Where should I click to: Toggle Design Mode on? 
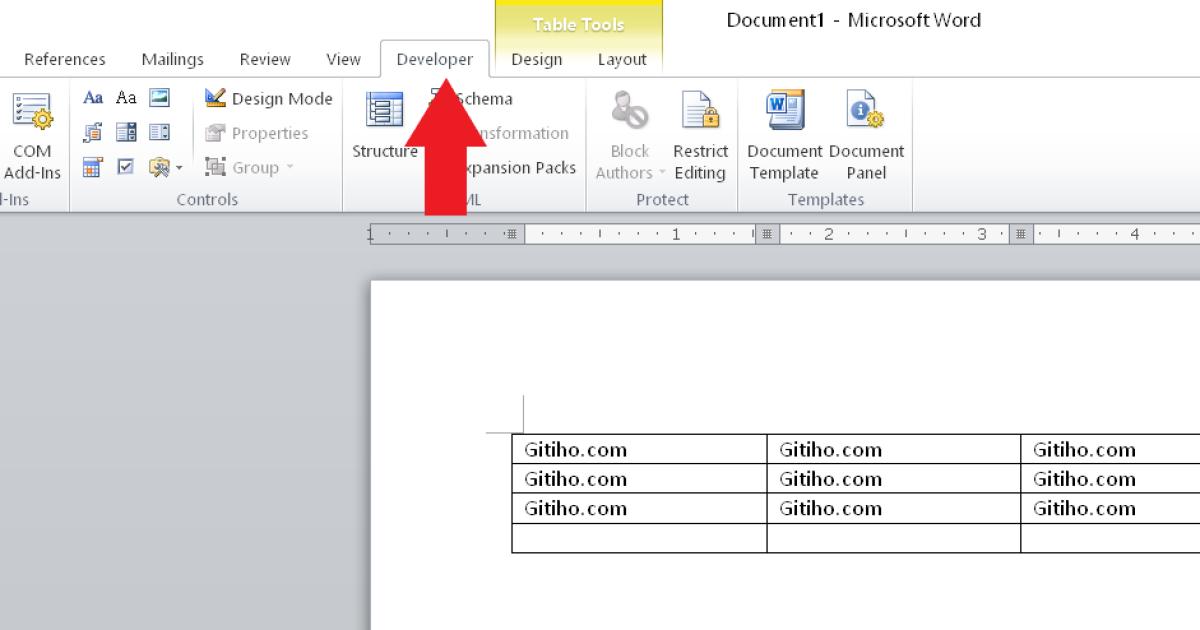click(268, 98)
